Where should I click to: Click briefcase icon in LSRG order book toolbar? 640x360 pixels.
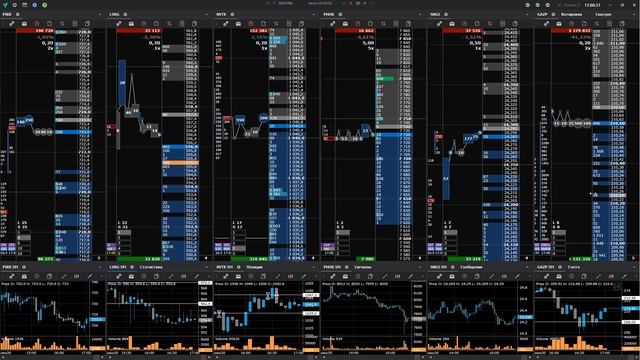point(131,24)
